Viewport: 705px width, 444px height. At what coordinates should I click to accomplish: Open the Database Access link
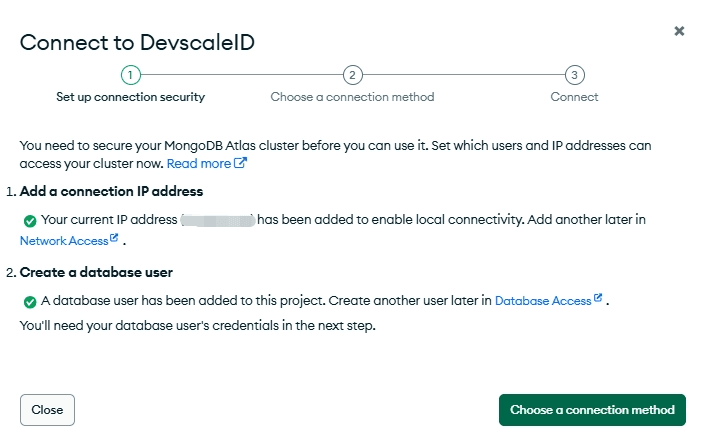tap(543, 301)
